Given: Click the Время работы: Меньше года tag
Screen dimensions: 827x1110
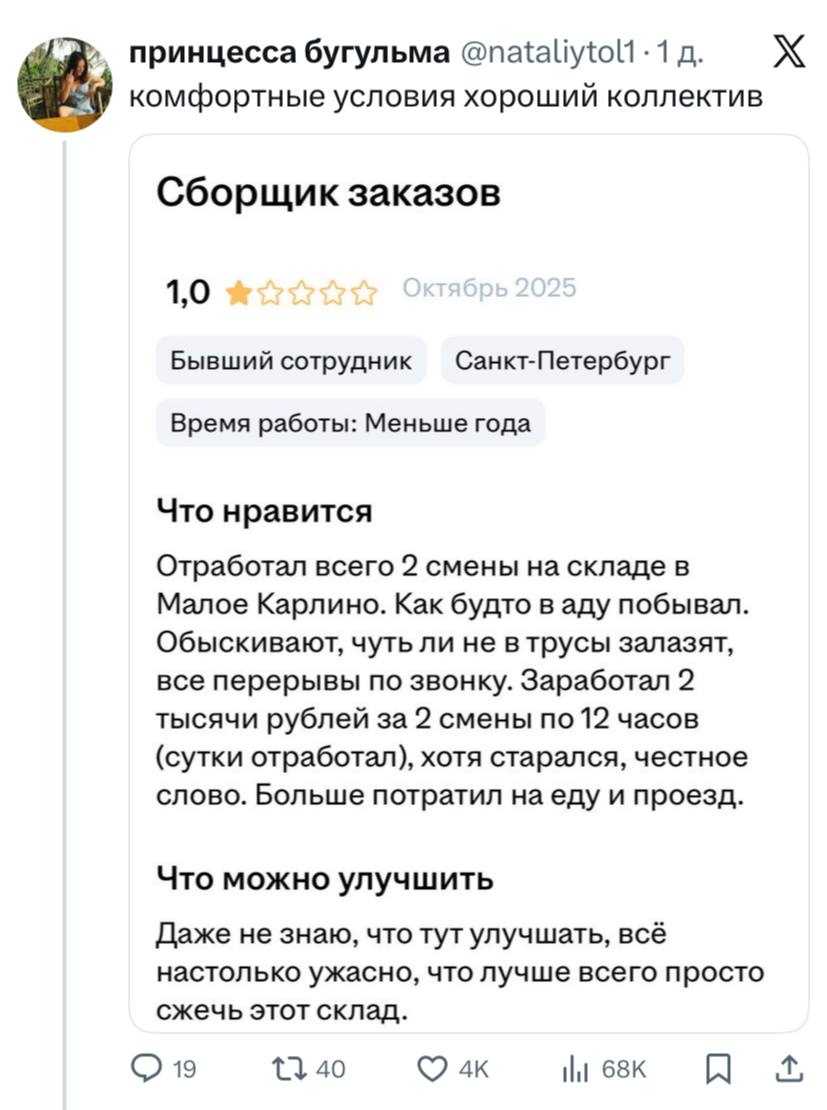Looking at the screenshot, I should point(350,423).
